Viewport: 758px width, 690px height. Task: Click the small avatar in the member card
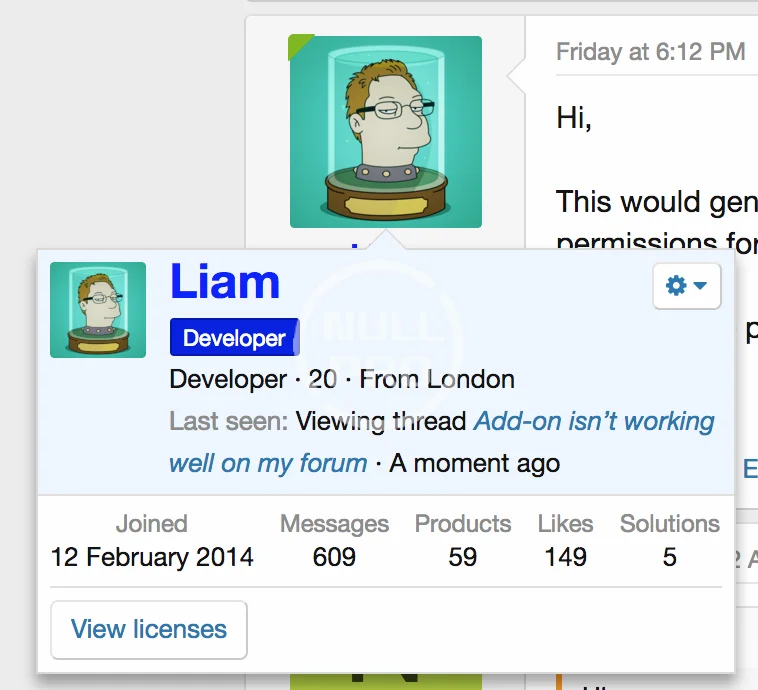(98, 310)
